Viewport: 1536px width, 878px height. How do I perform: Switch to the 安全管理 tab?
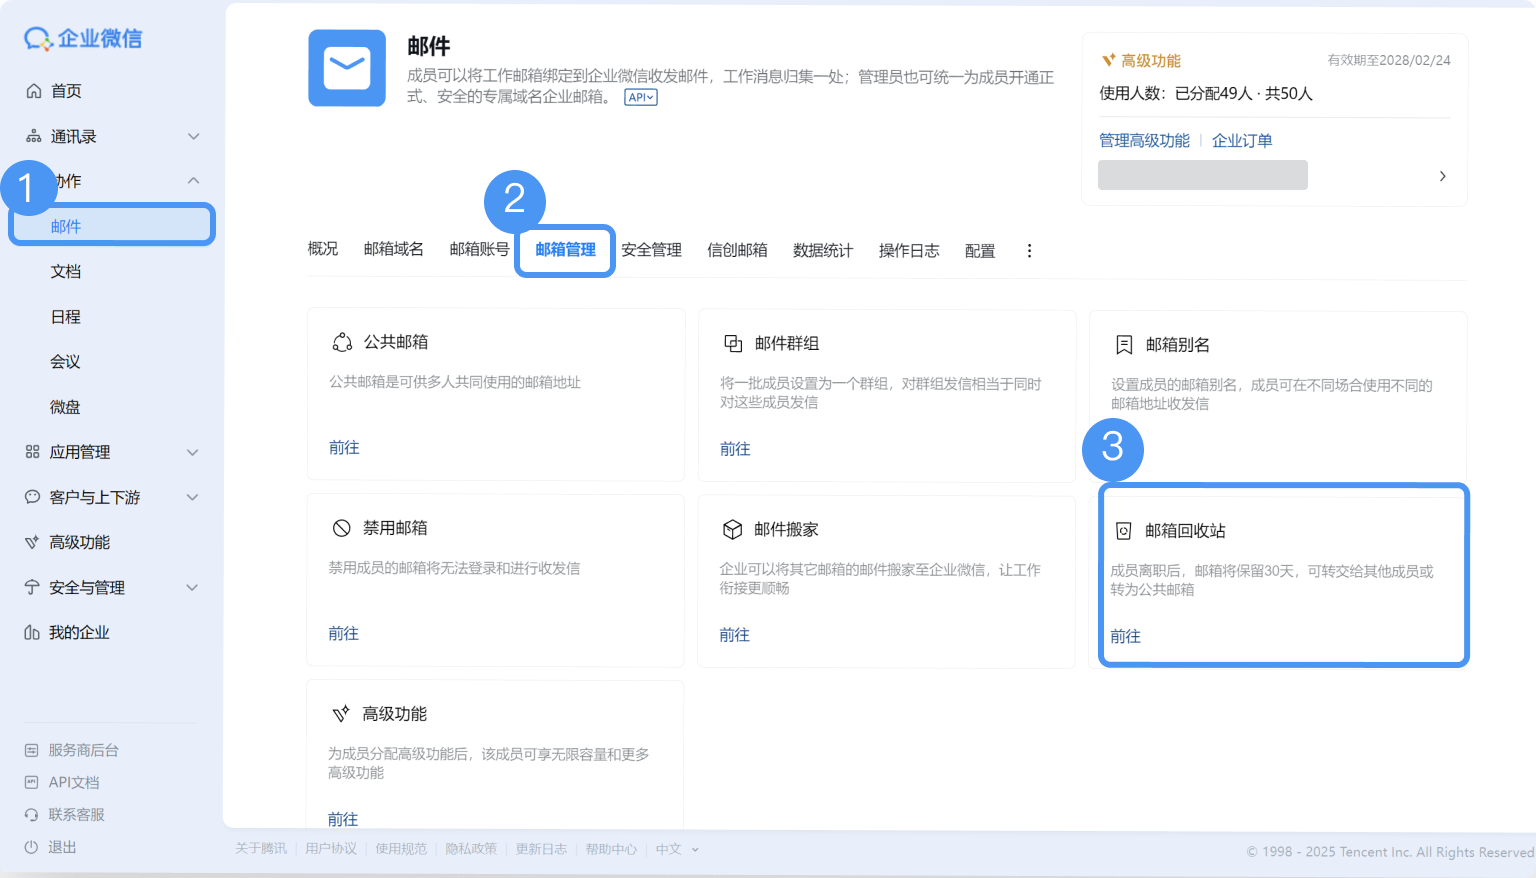coord(652,250)
